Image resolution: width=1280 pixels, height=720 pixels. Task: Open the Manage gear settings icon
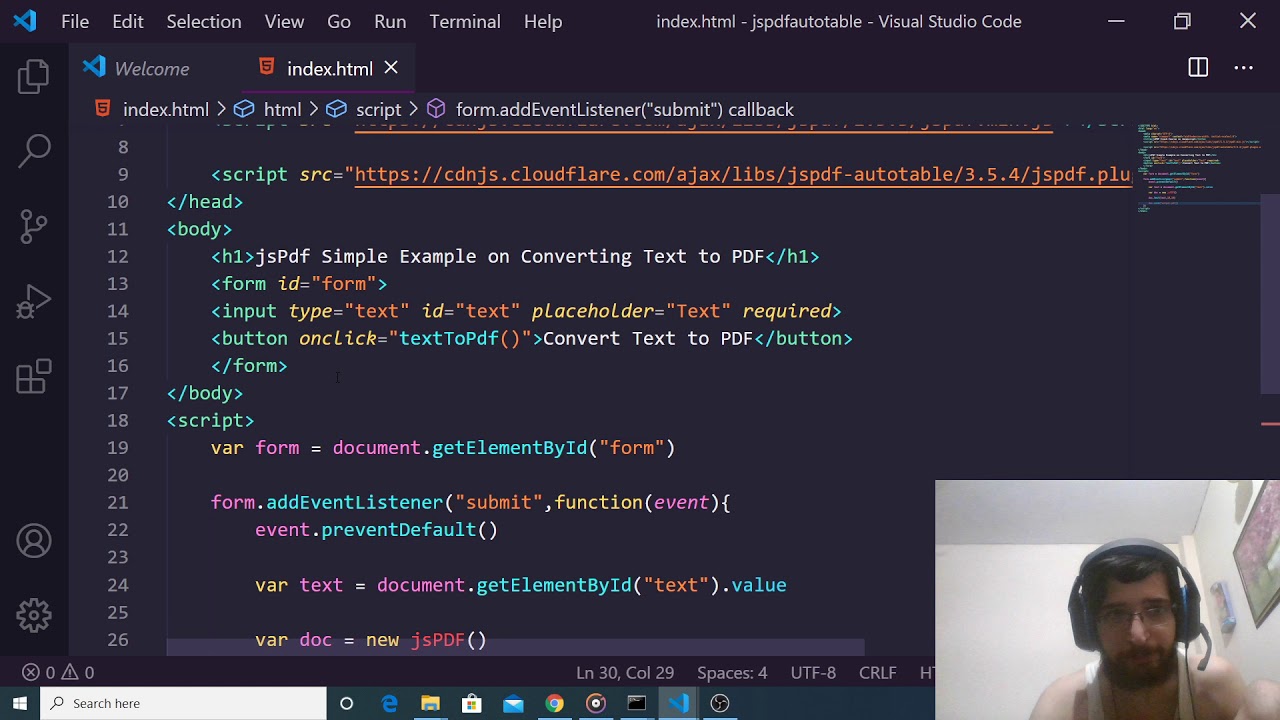coord(34,615)
